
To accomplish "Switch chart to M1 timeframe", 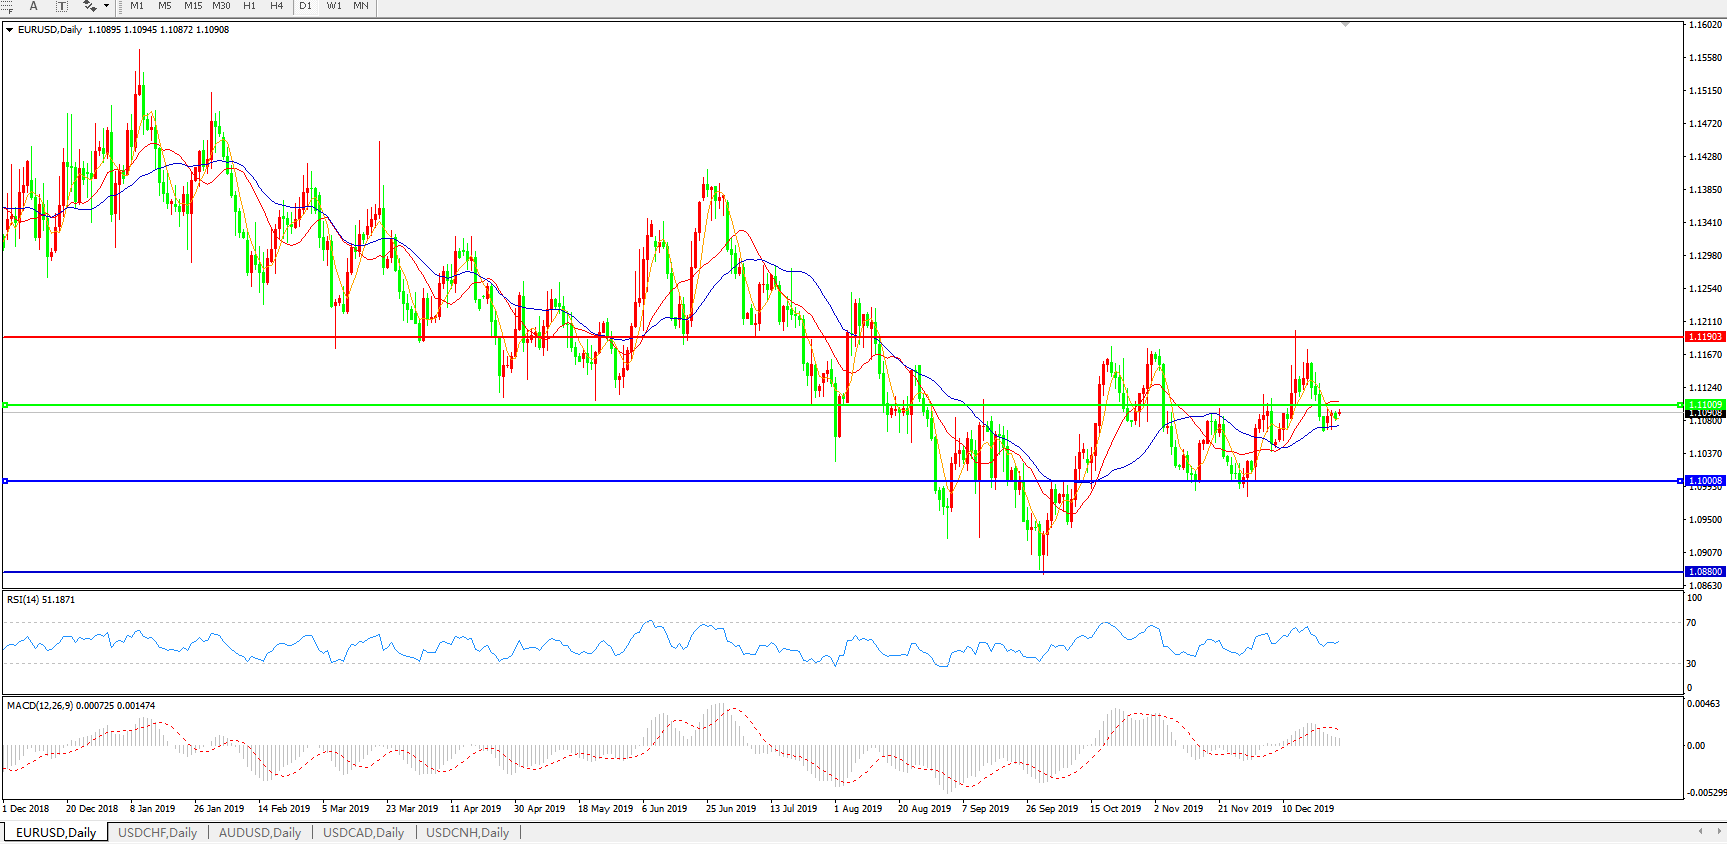I will tap(137, 6).
